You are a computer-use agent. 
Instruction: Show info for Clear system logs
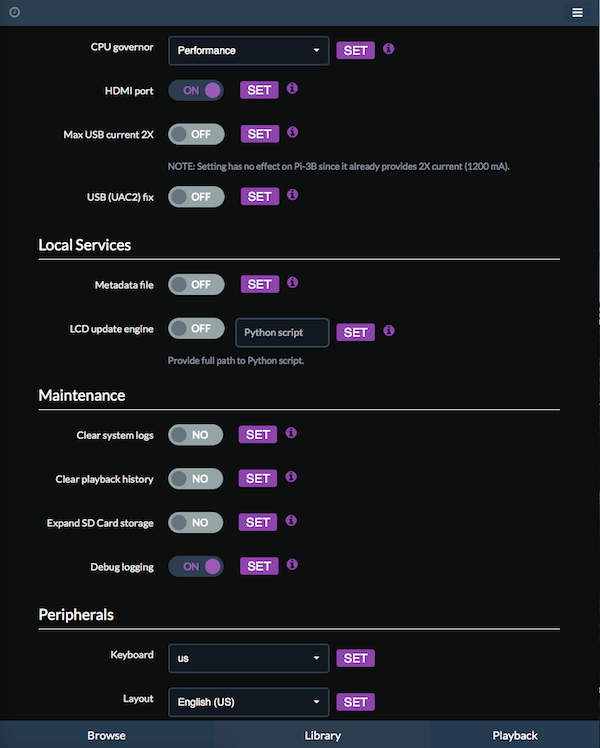[x=291, y=433]
